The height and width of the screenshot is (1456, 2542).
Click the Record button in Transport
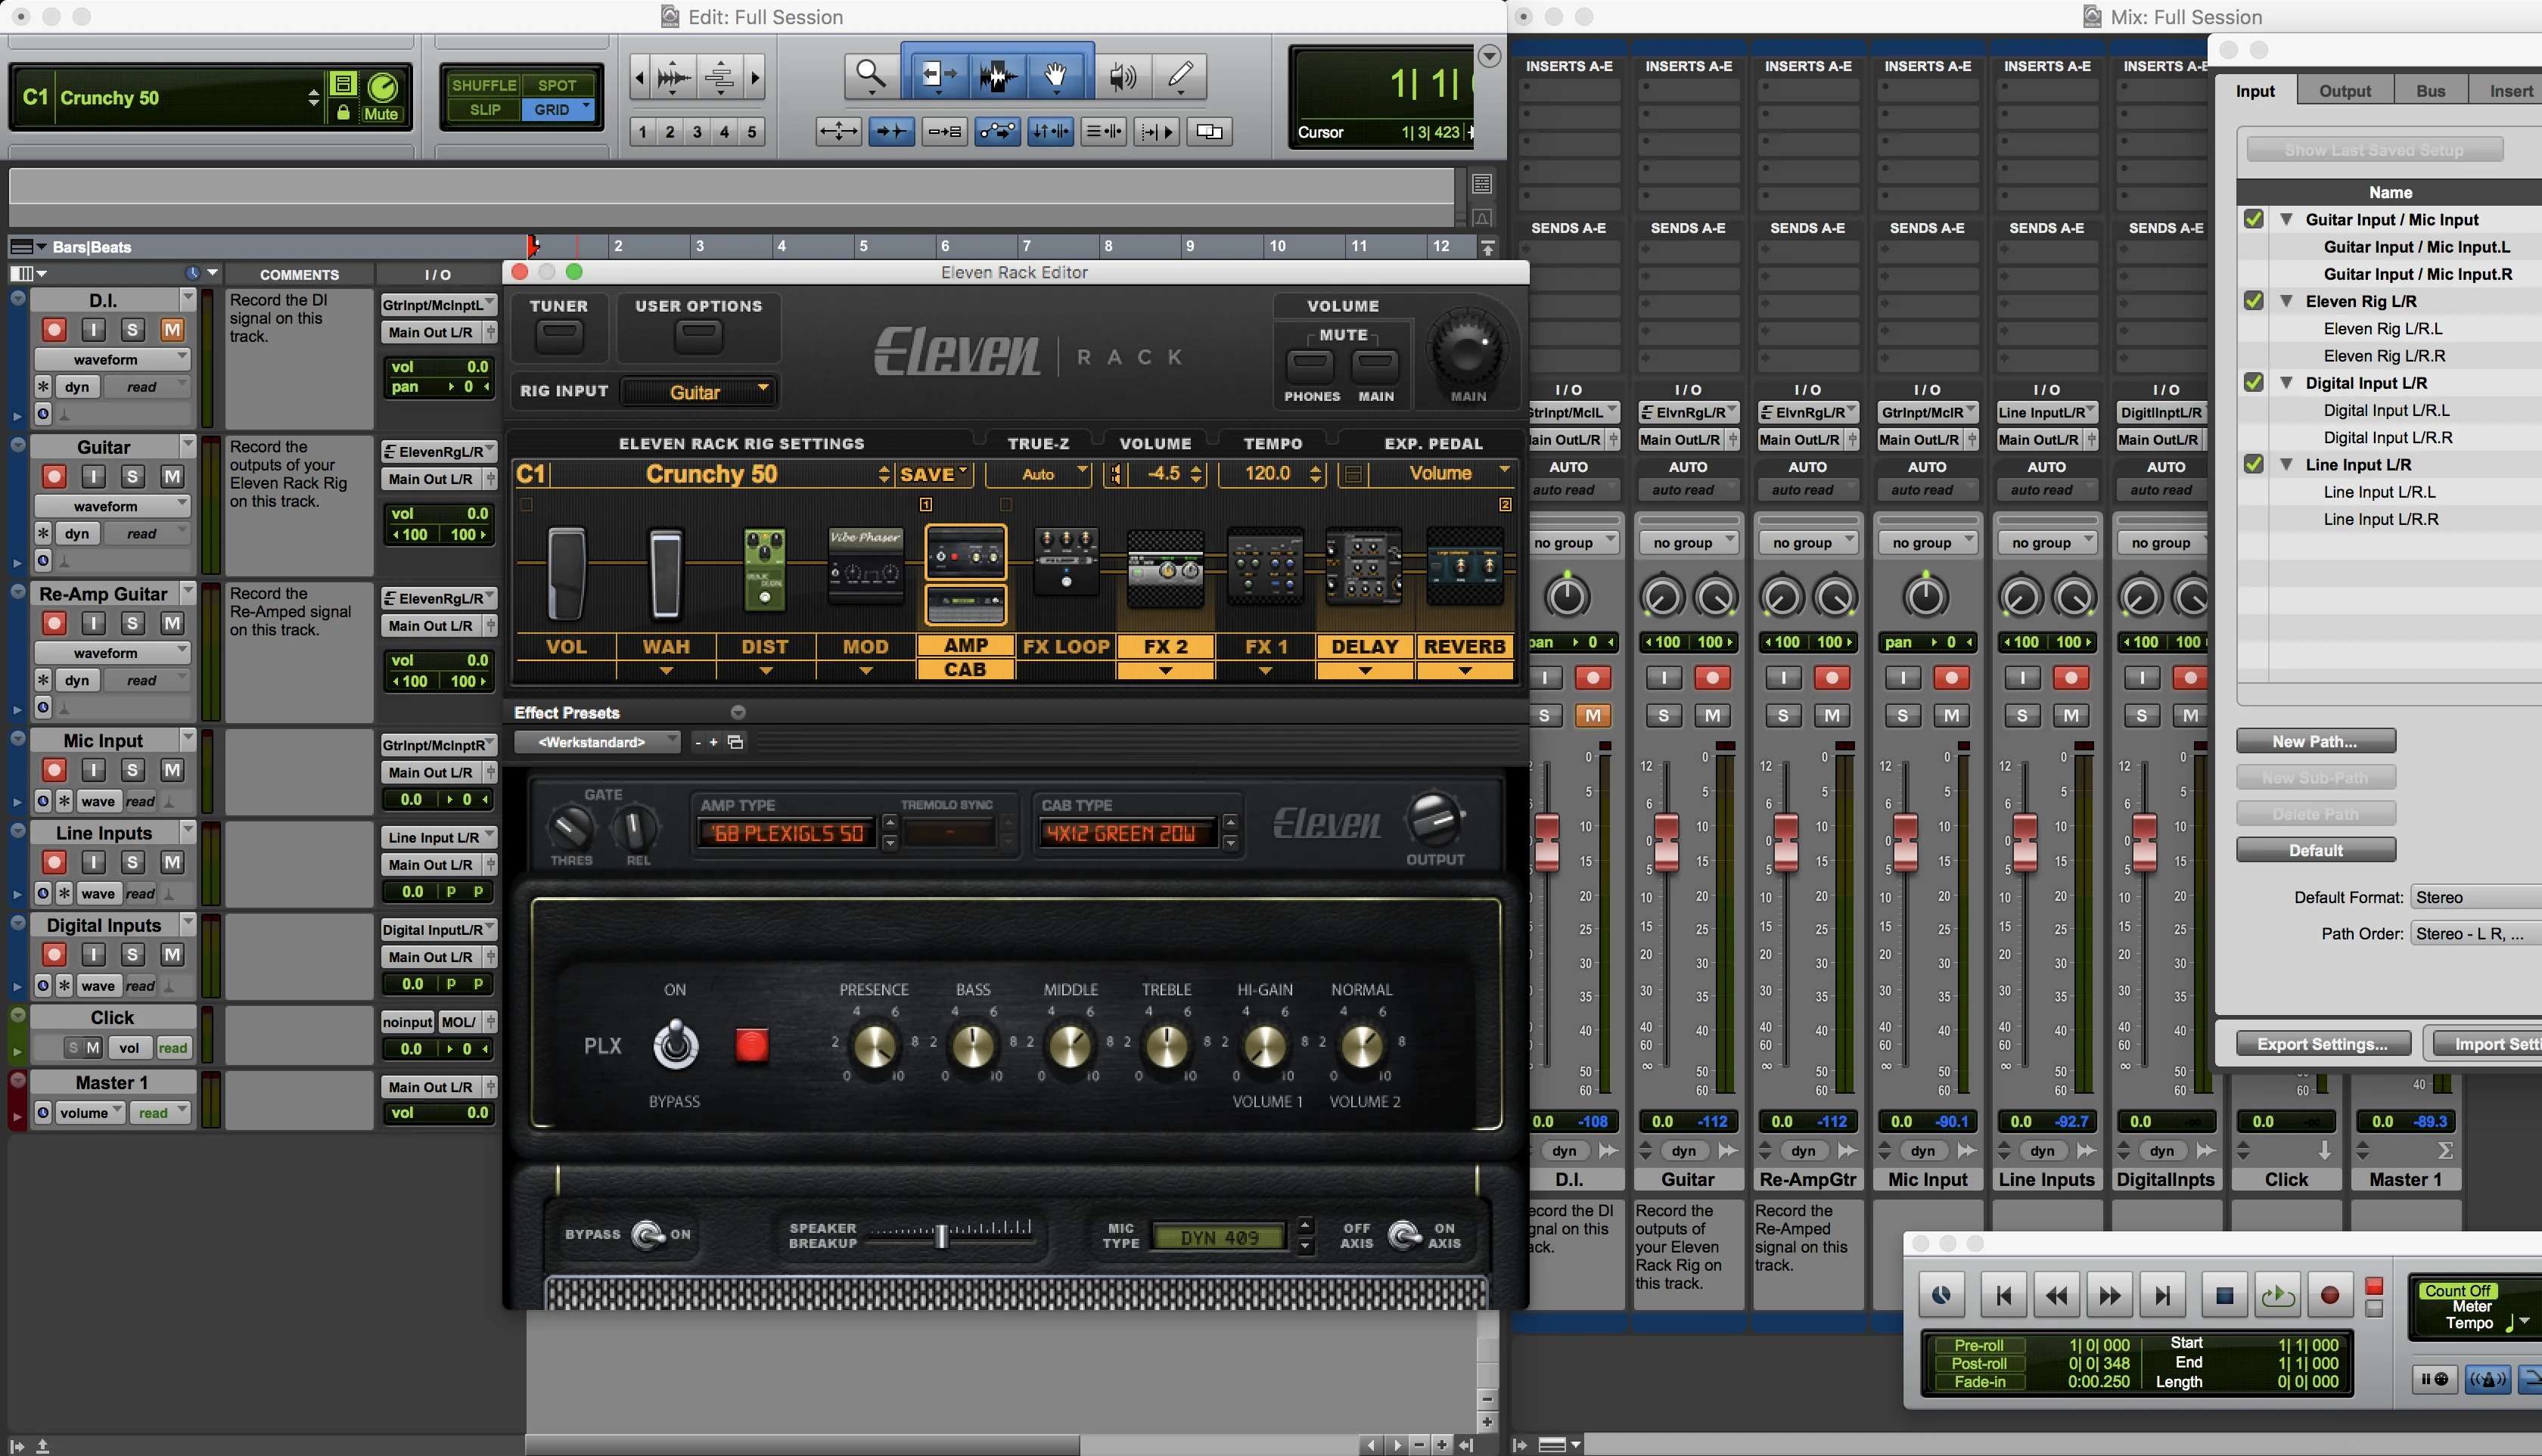pyautogui.click(x=2329, y=1295)
